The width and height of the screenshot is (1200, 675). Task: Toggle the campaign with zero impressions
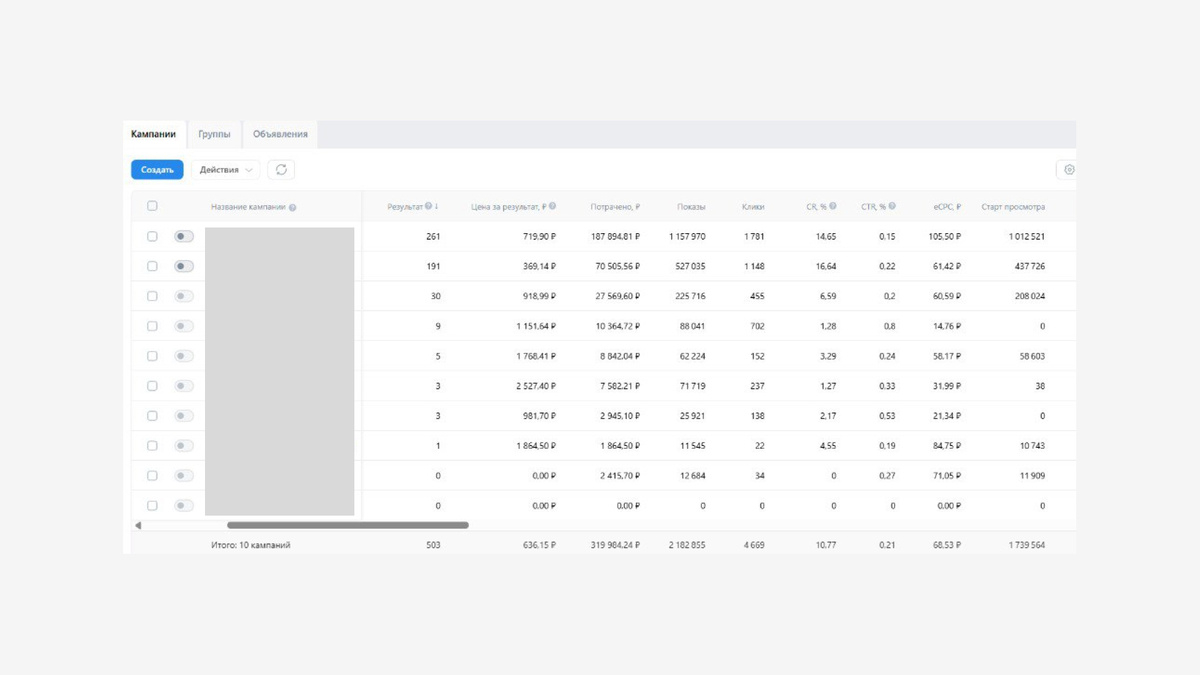coord(184,506)
